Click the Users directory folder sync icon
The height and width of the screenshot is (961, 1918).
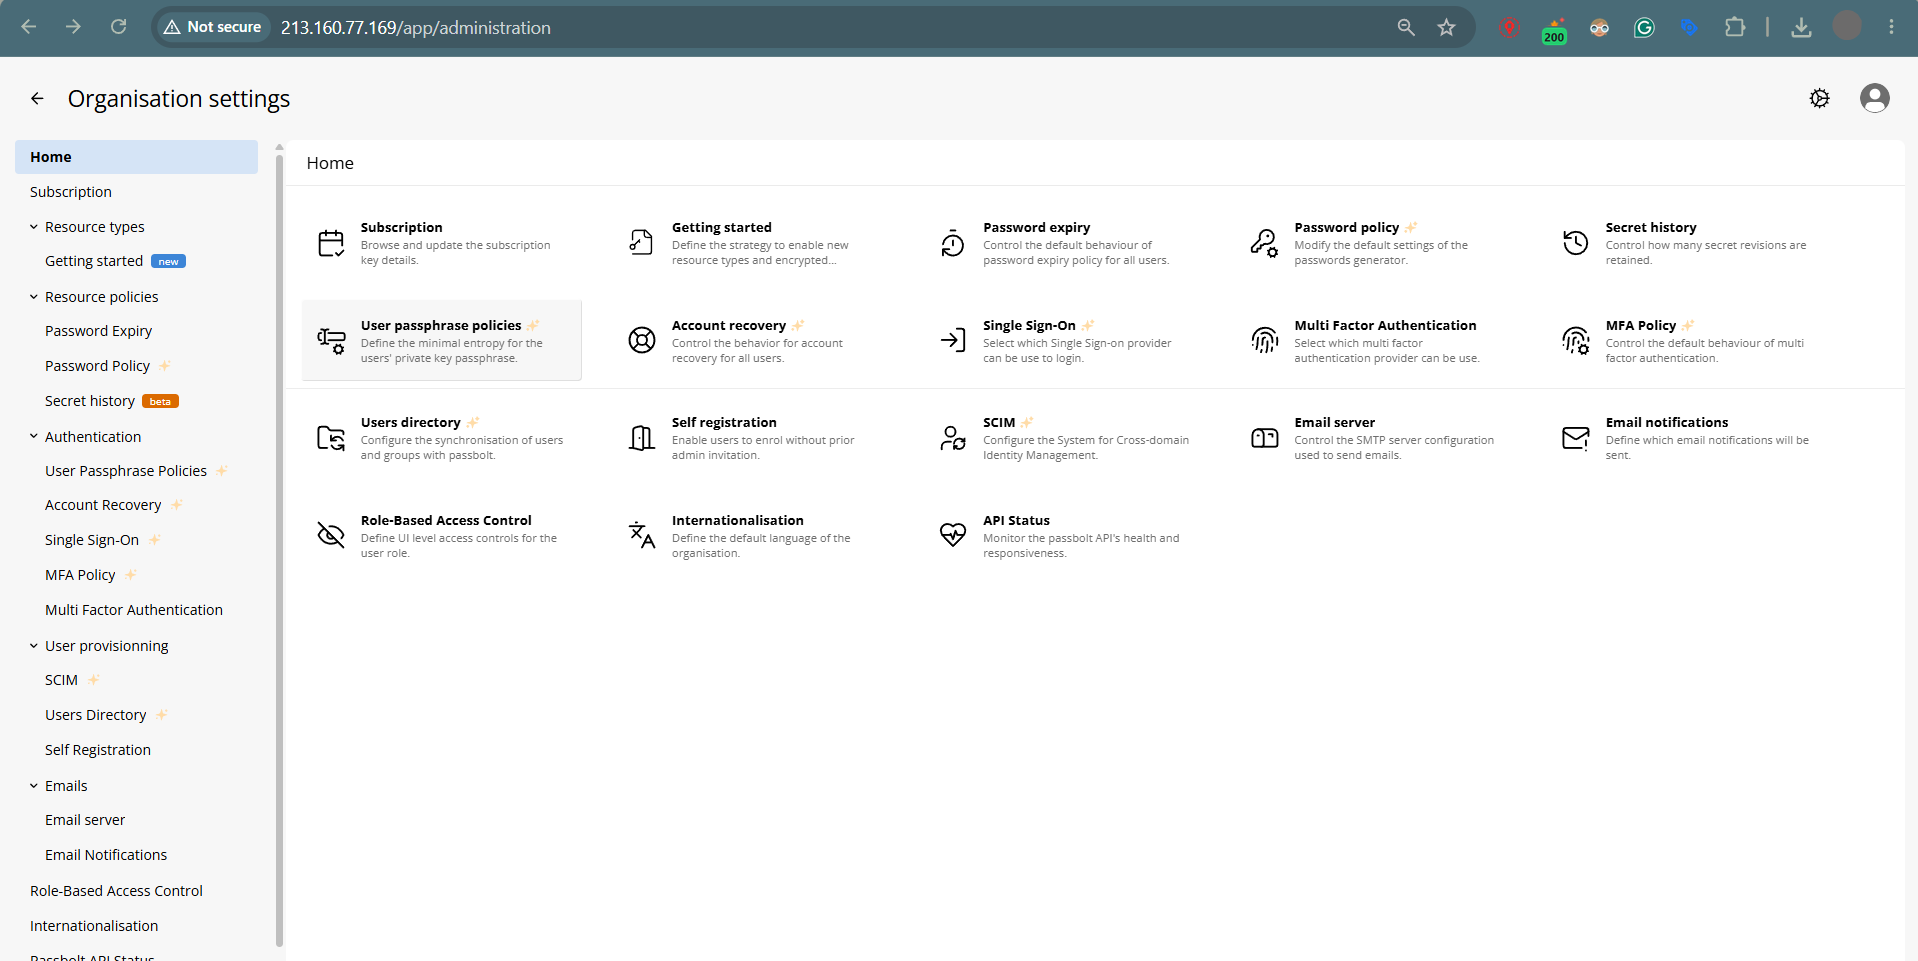pyautogui.click(x=331, y=437)
